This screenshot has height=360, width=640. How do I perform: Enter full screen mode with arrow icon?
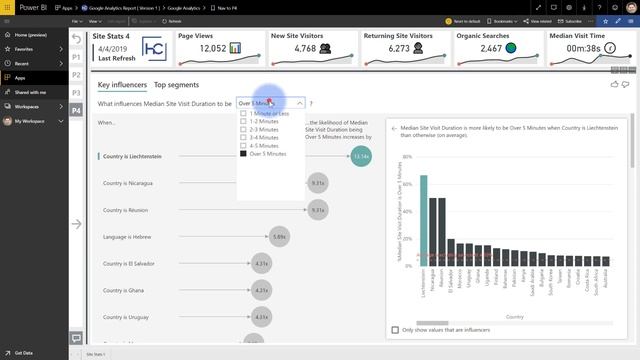538,7
